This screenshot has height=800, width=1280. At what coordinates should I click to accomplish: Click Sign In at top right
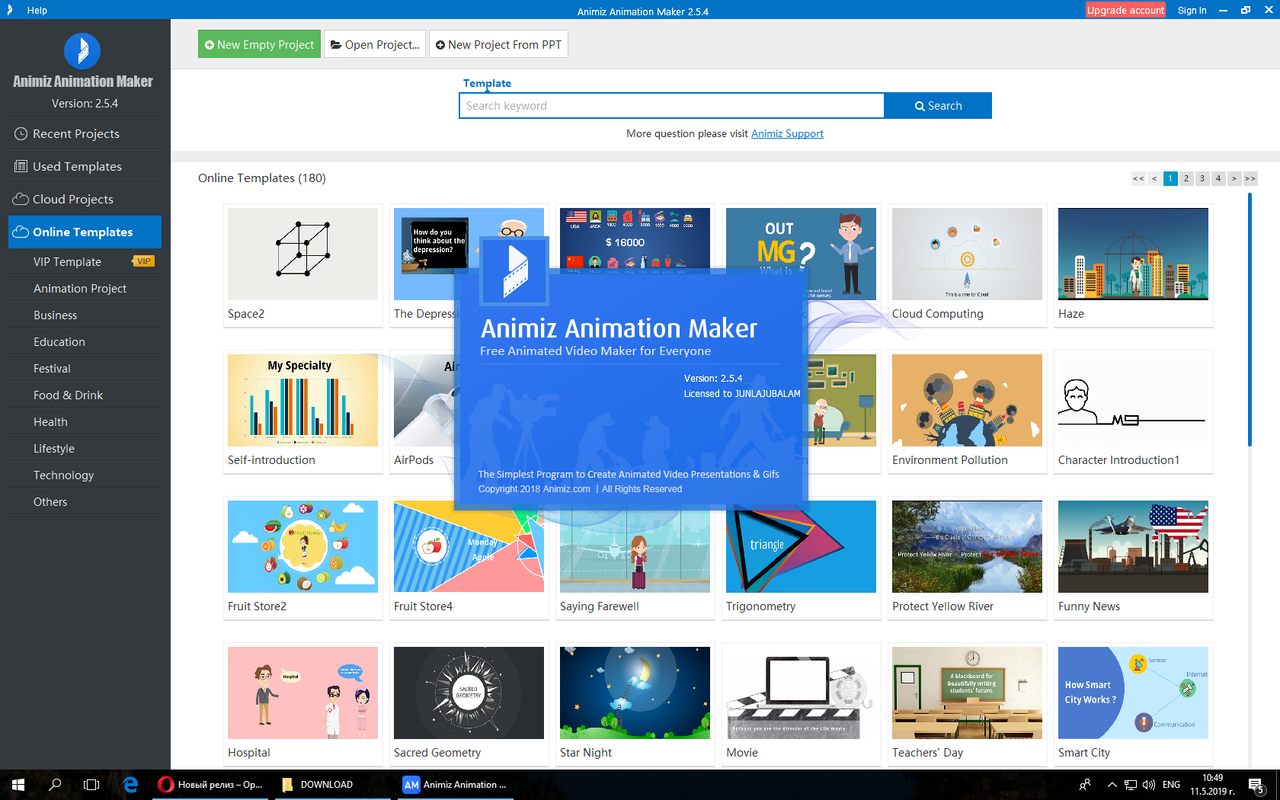pyautogui.click(x=1192, y=10)
